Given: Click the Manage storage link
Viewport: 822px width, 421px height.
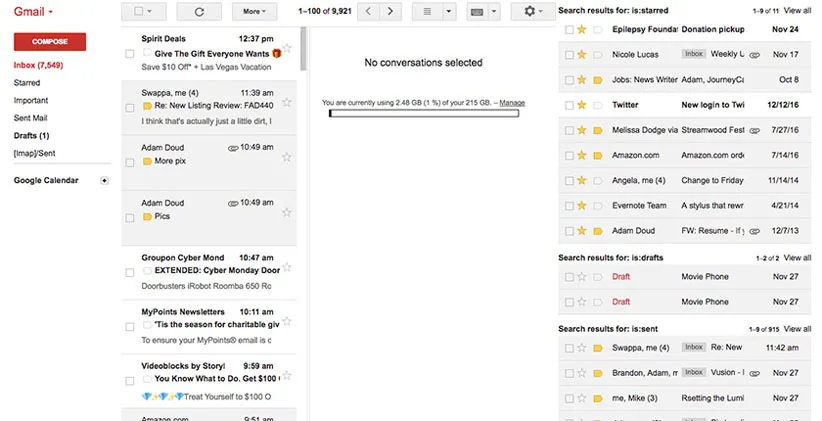Looking at the screenshot, I should tap(512, 103).
